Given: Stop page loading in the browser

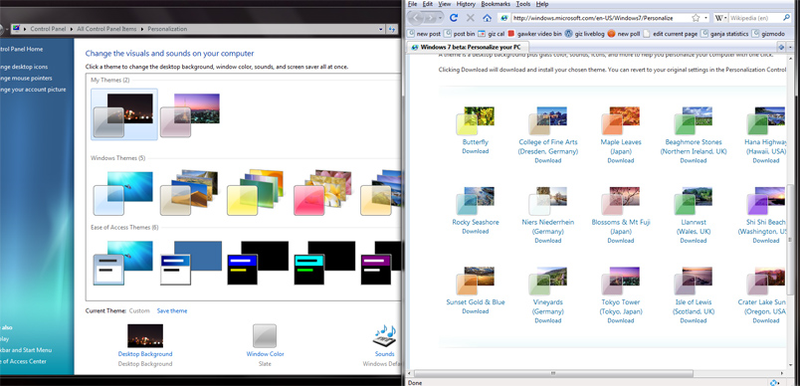Looking at the screenshot, I should 470,18.
